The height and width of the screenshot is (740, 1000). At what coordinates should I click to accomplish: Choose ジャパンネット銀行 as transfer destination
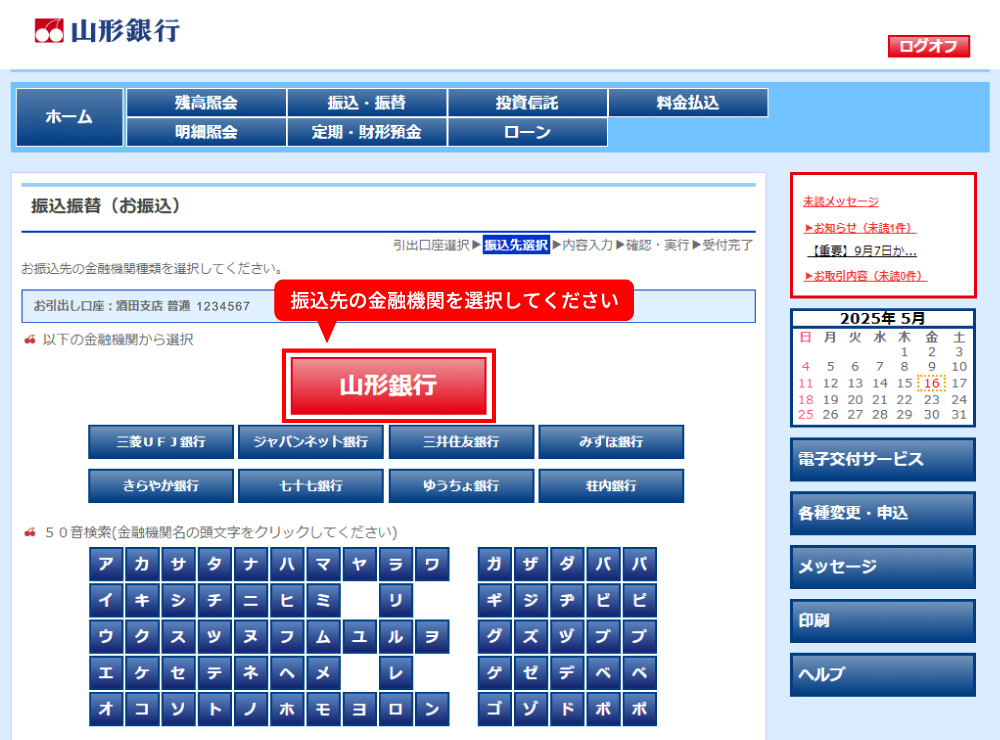311,442
